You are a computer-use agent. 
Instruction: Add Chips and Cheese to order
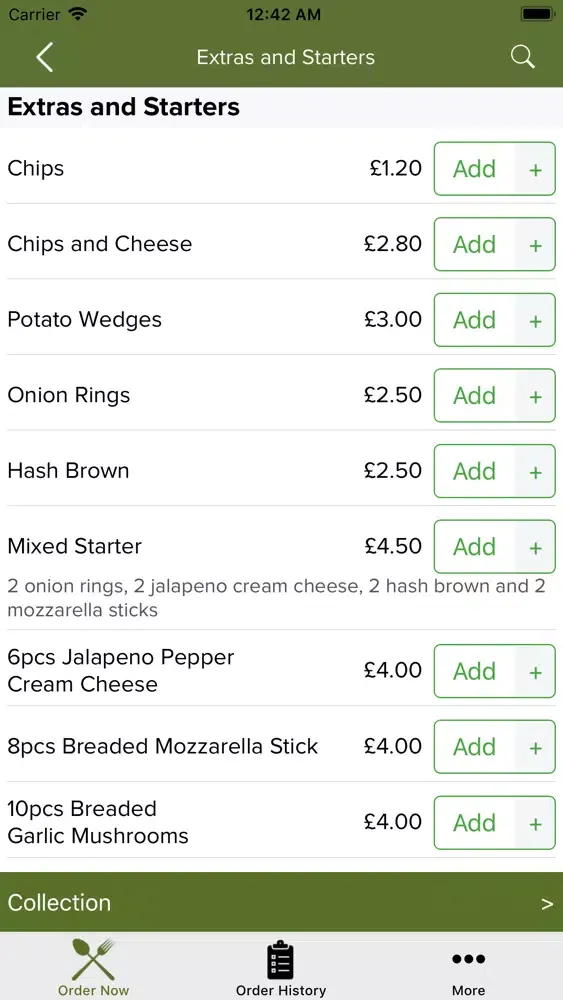click(474, 245)
